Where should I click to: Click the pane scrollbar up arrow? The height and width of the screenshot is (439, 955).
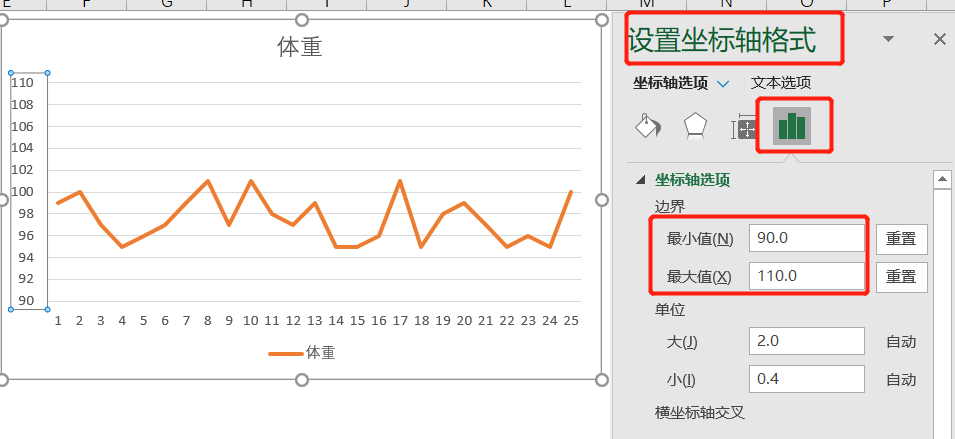click(941, 179)
